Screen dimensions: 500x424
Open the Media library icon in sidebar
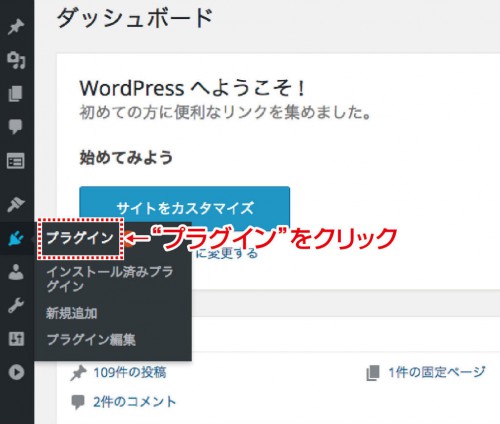point(16,60)
